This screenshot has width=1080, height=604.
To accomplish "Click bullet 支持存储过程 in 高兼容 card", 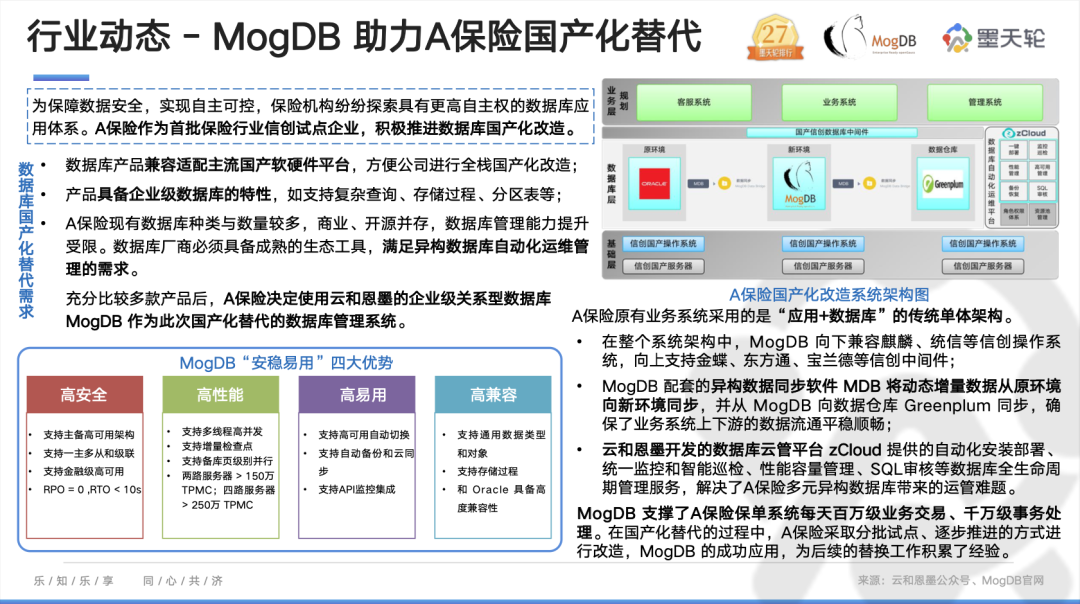I will pyautogui.click(x=488, y=472).
